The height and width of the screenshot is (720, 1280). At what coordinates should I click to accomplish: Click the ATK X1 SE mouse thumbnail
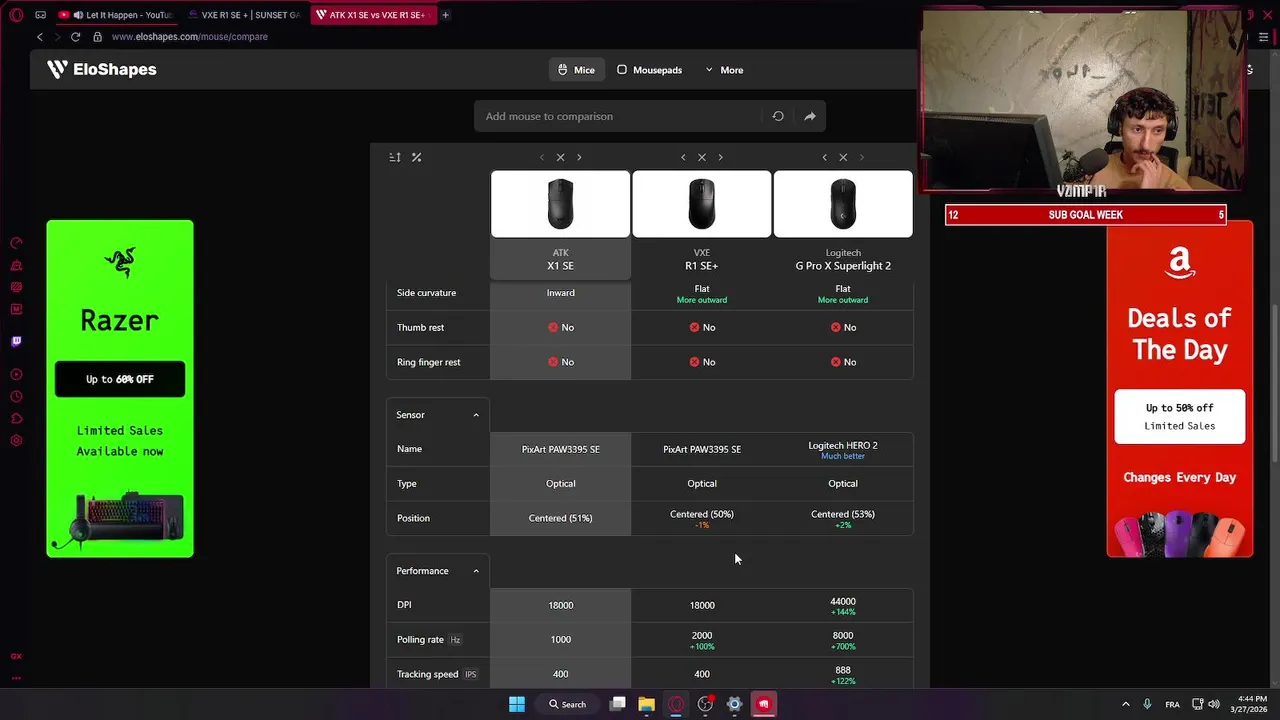[560, 204]
